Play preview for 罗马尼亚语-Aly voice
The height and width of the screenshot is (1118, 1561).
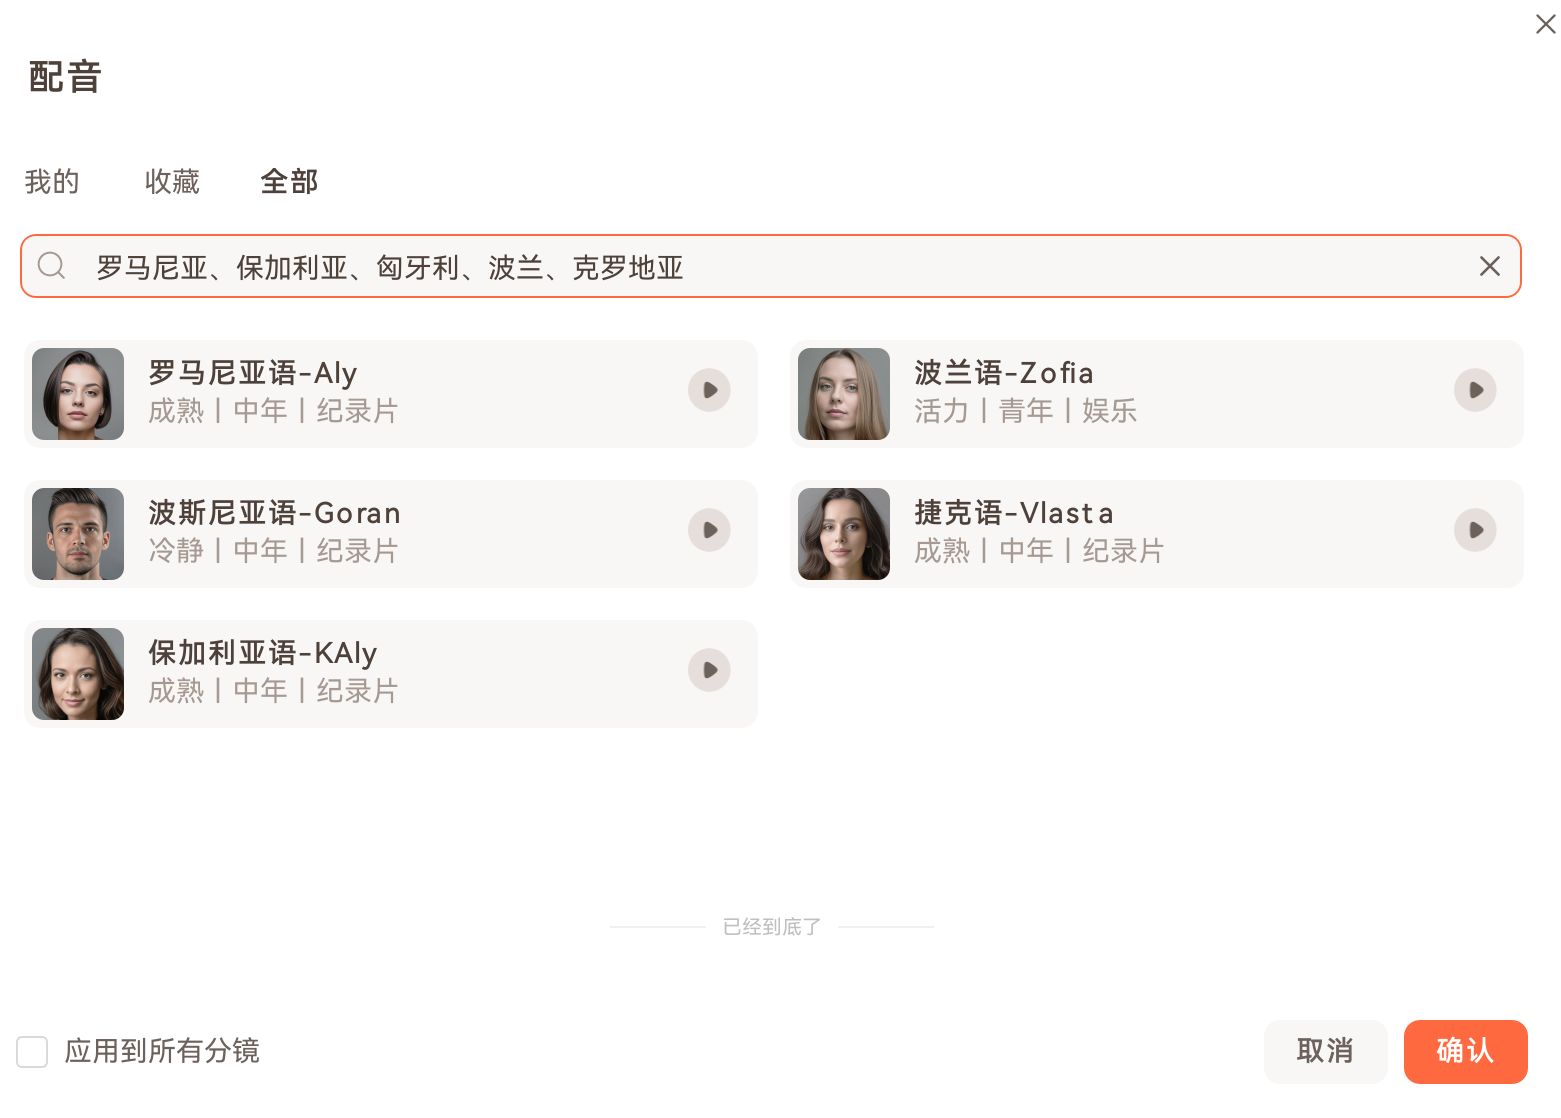(709, 390)
